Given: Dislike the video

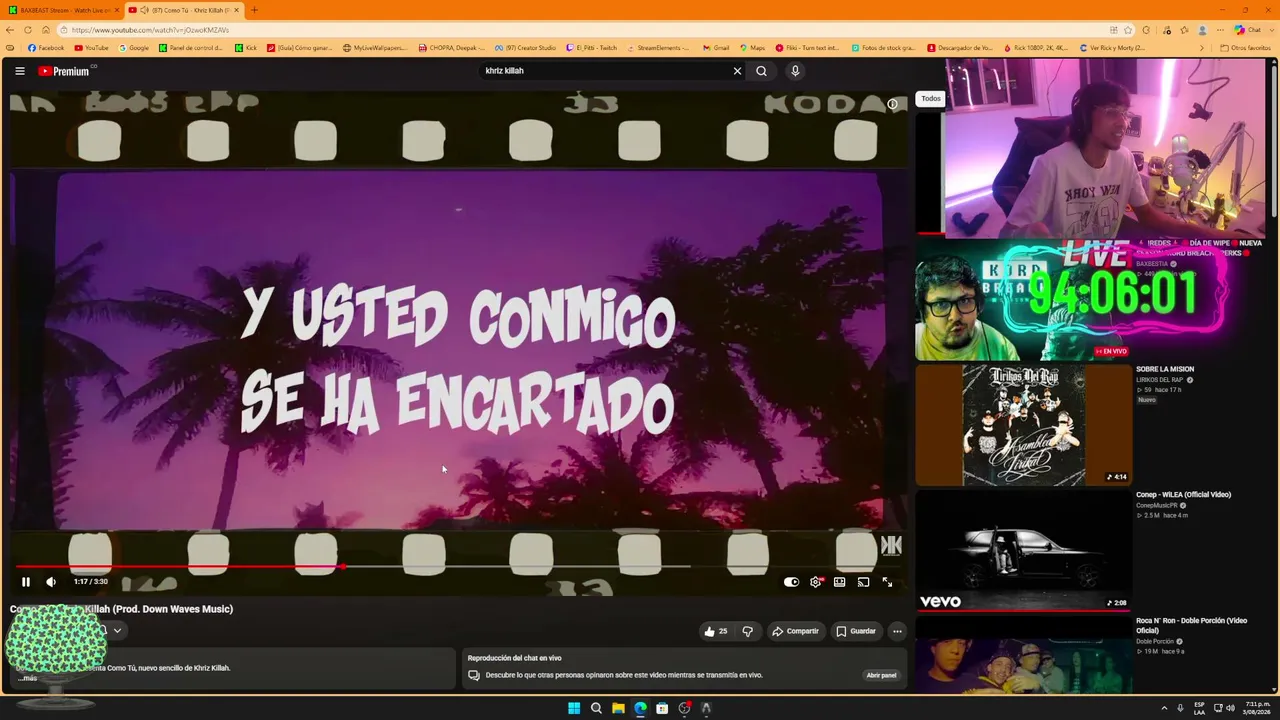Looking at the screenshot, I should point(747,631).
